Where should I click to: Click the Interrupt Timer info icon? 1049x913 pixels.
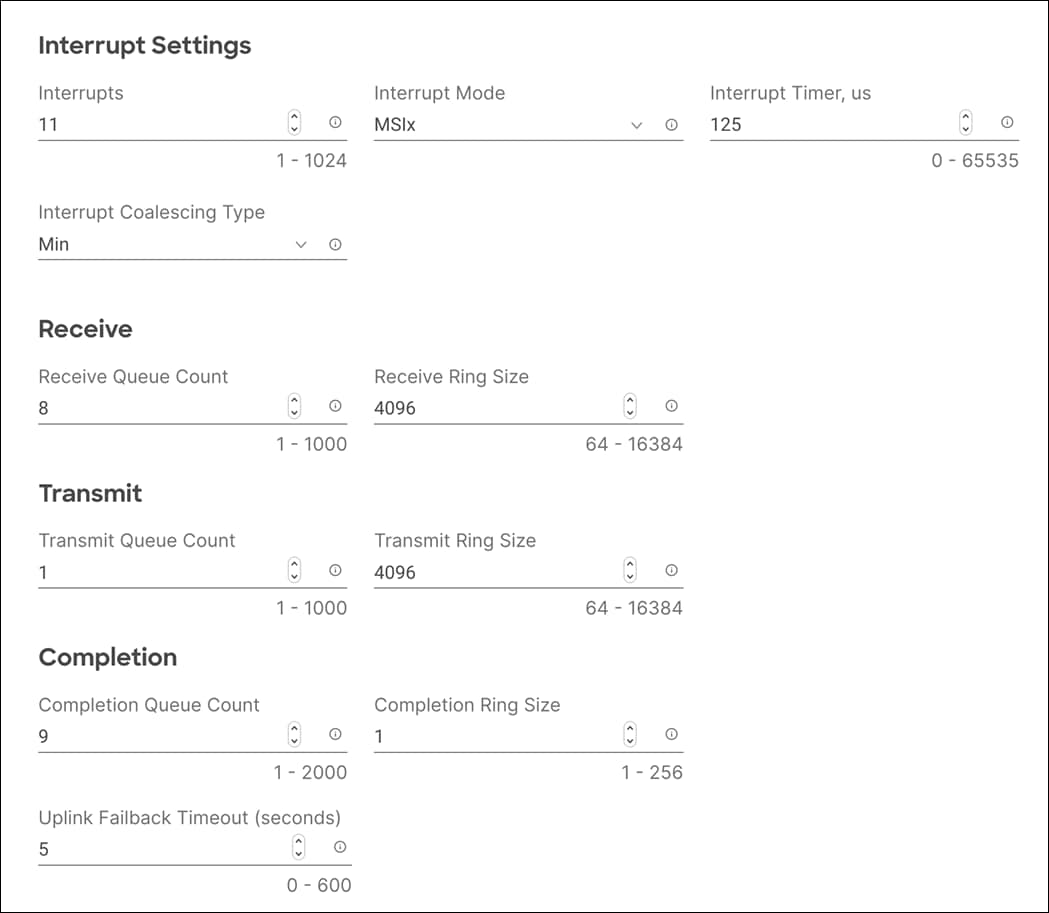pyautogui.click(x=1006, y=124)
